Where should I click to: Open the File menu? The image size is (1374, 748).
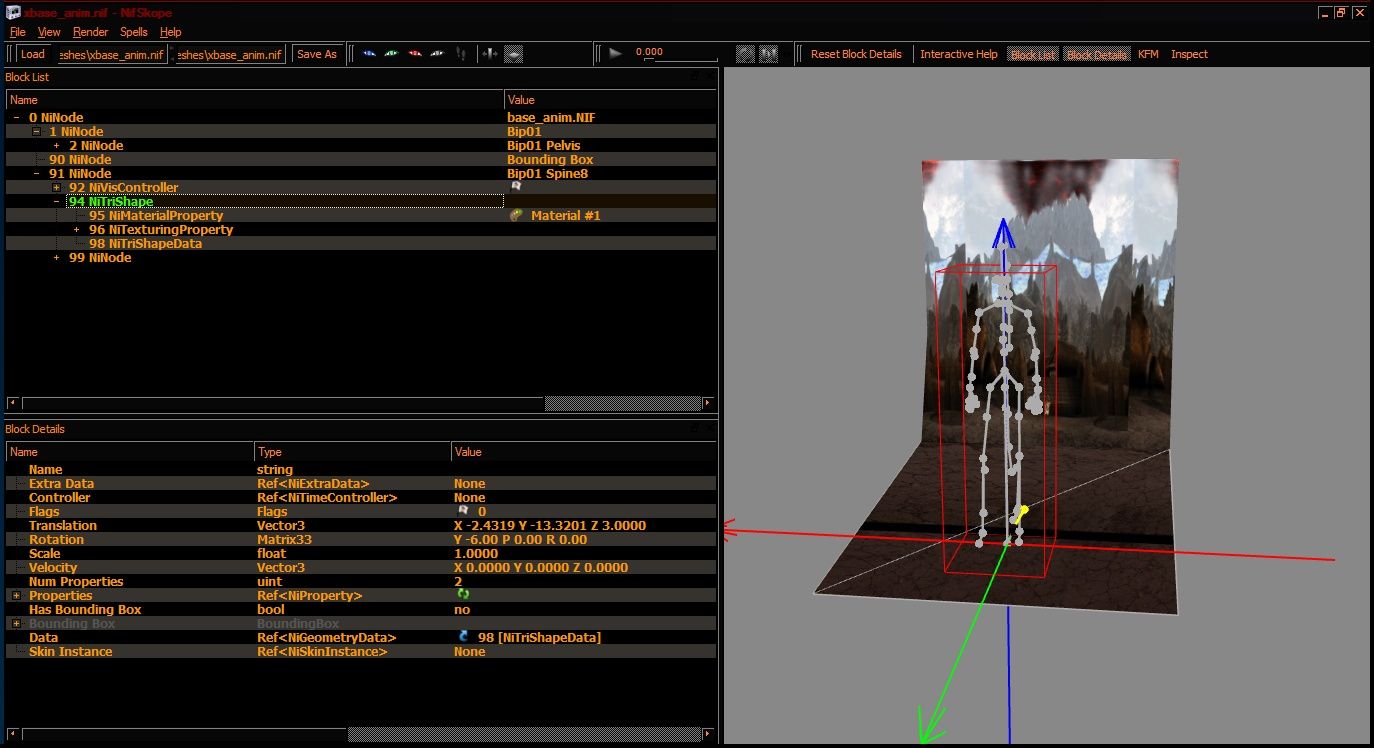pyautogui.click(x=17, y=32)
